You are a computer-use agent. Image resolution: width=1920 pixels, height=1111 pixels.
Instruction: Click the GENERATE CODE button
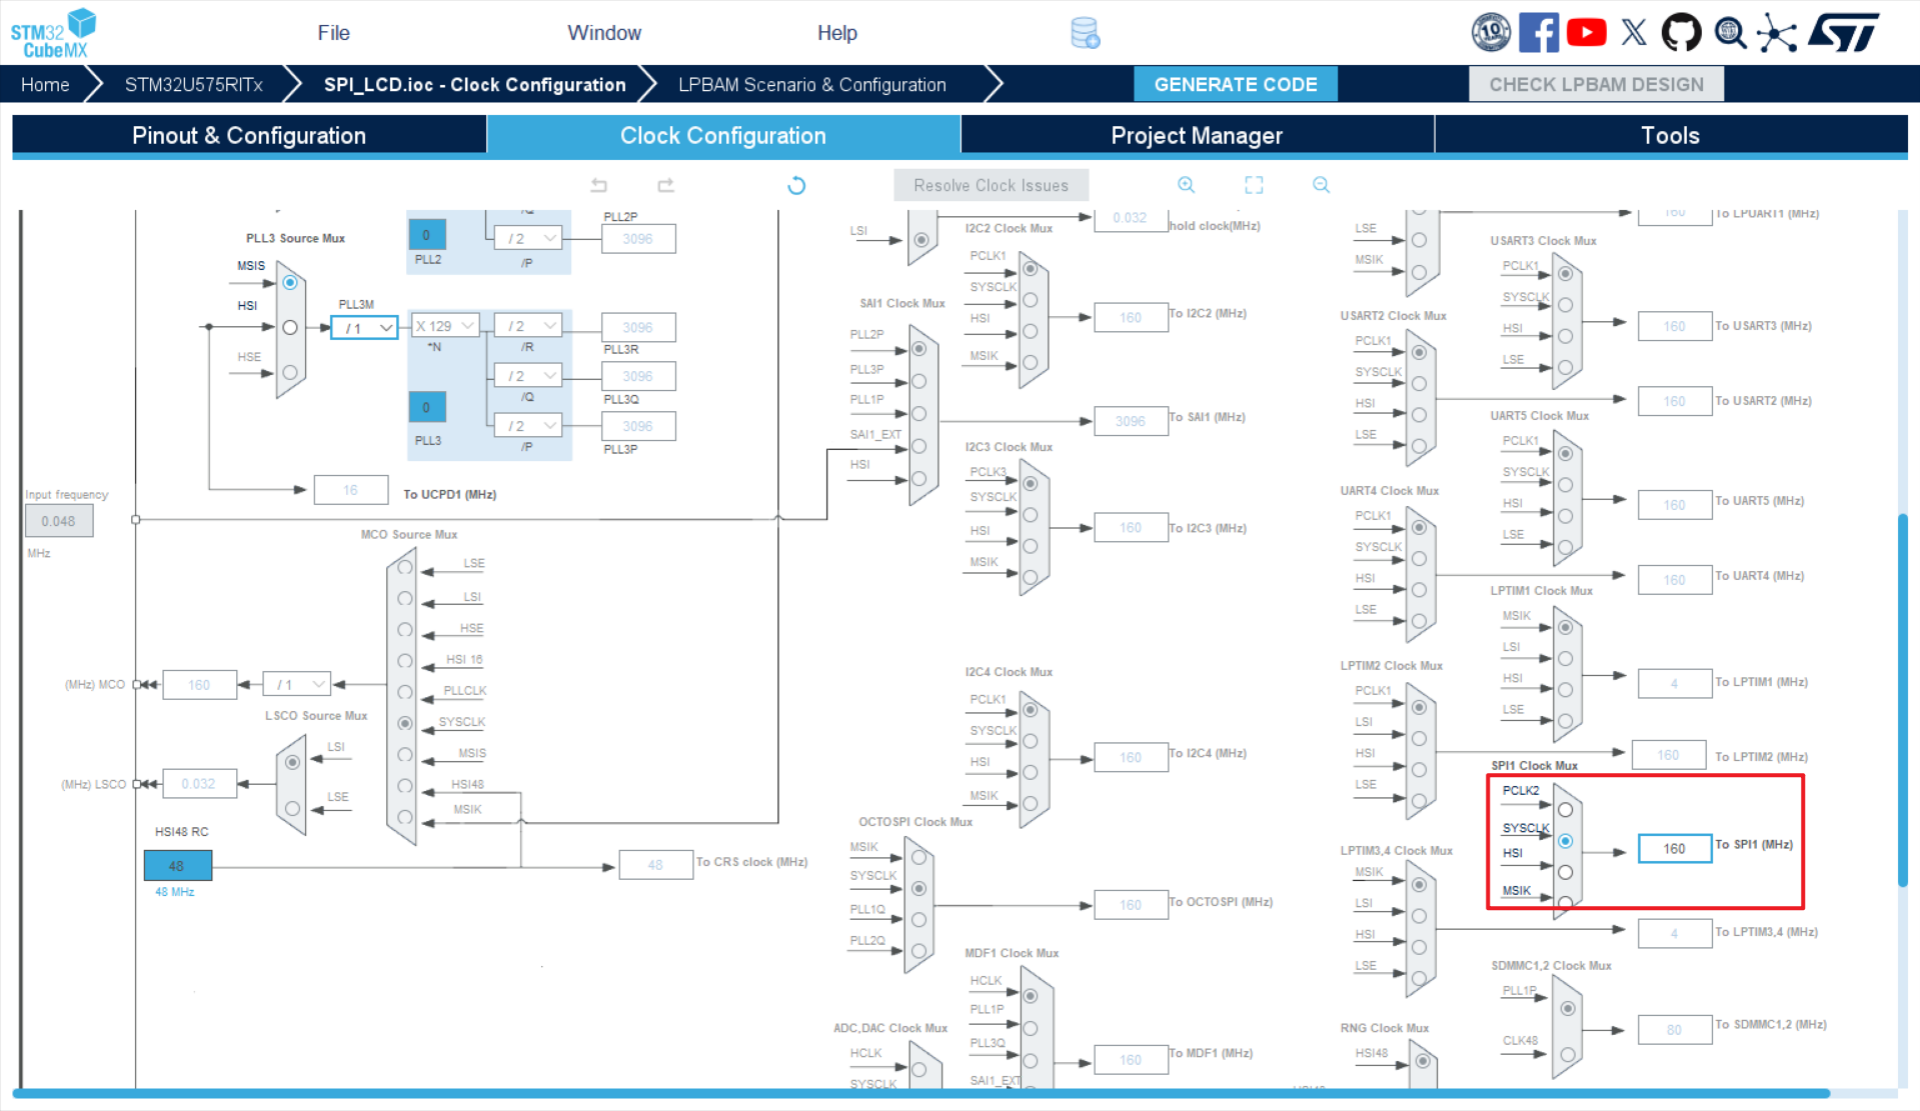pyautogui.click(x=1235, y=85)
